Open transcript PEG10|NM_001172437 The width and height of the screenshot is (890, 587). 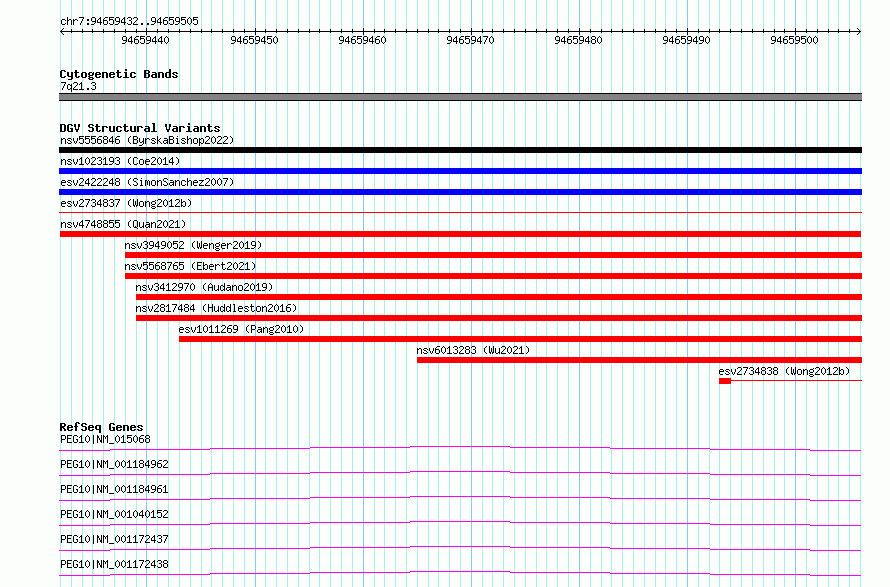tap(114, 539)
